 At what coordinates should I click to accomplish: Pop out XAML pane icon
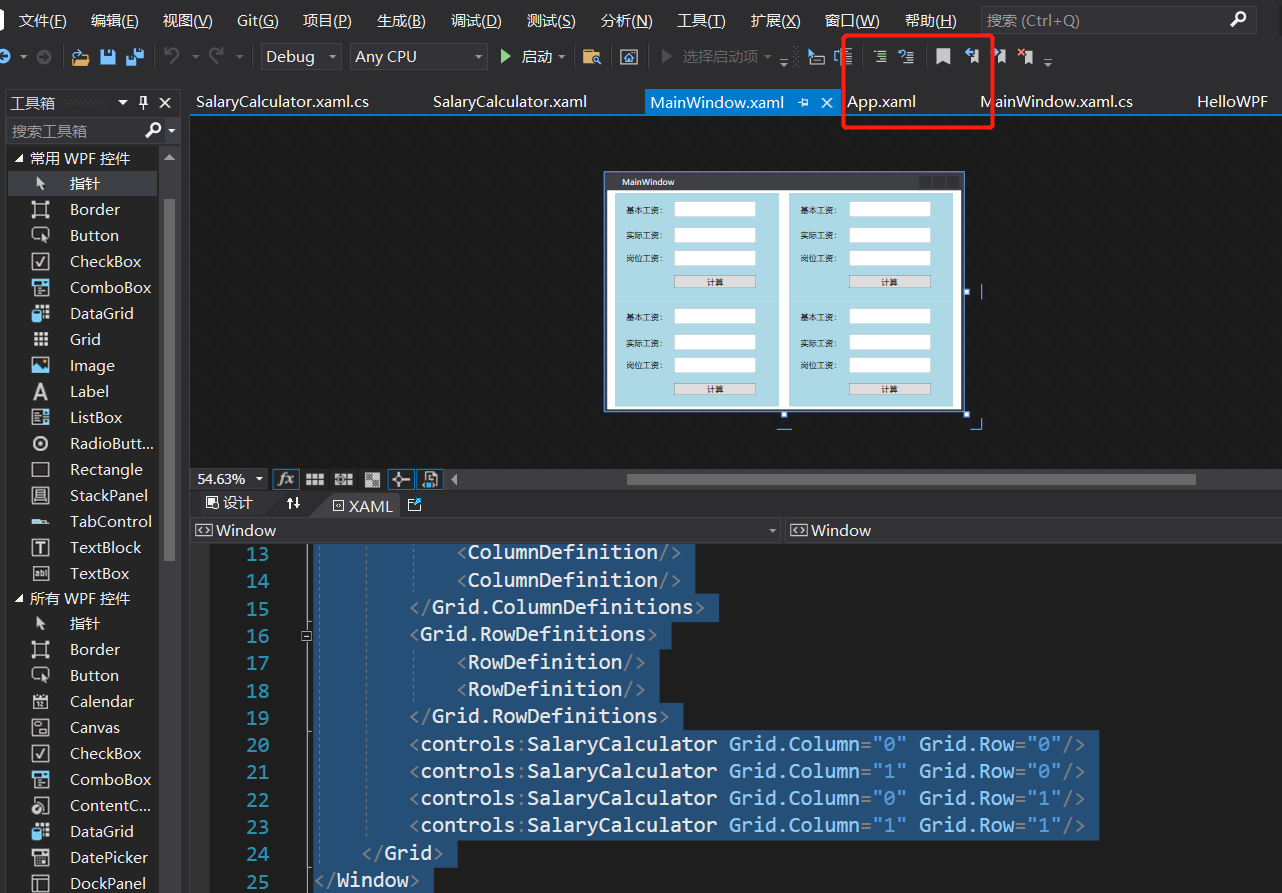click(x=415, y=505)
